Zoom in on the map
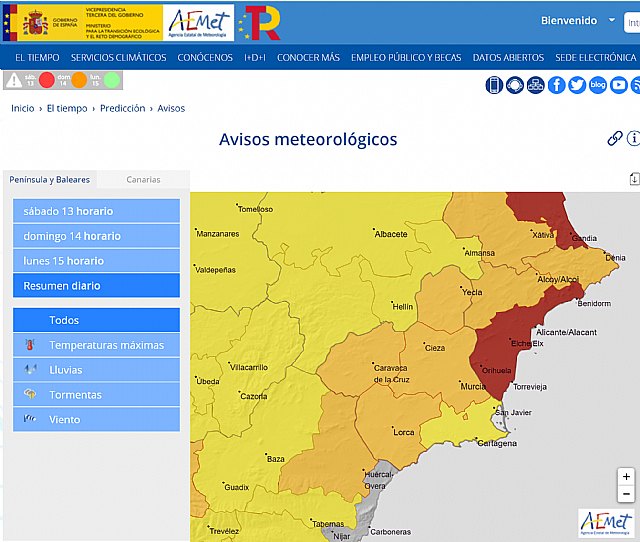640x542 pixels. point(626,477)
